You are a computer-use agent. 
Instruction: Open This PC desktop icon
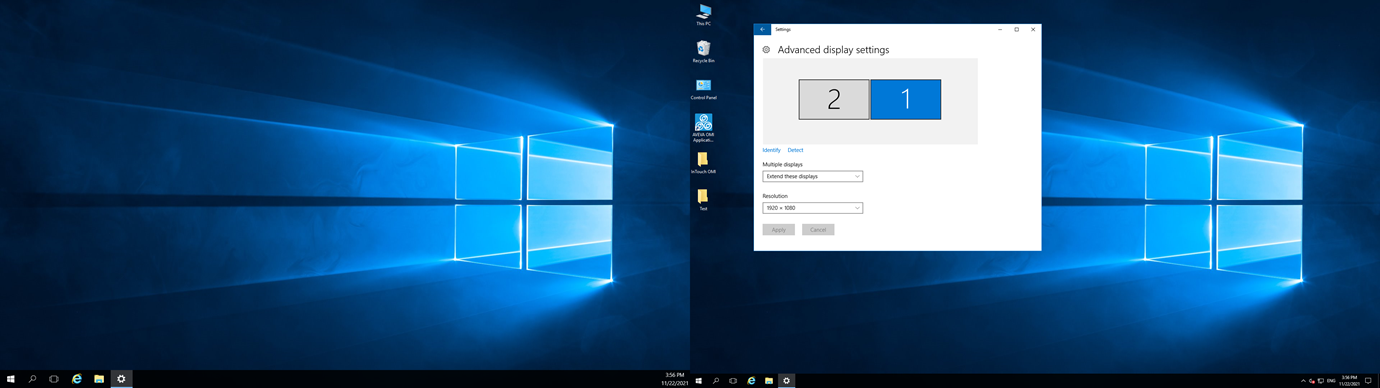point(703,14)
